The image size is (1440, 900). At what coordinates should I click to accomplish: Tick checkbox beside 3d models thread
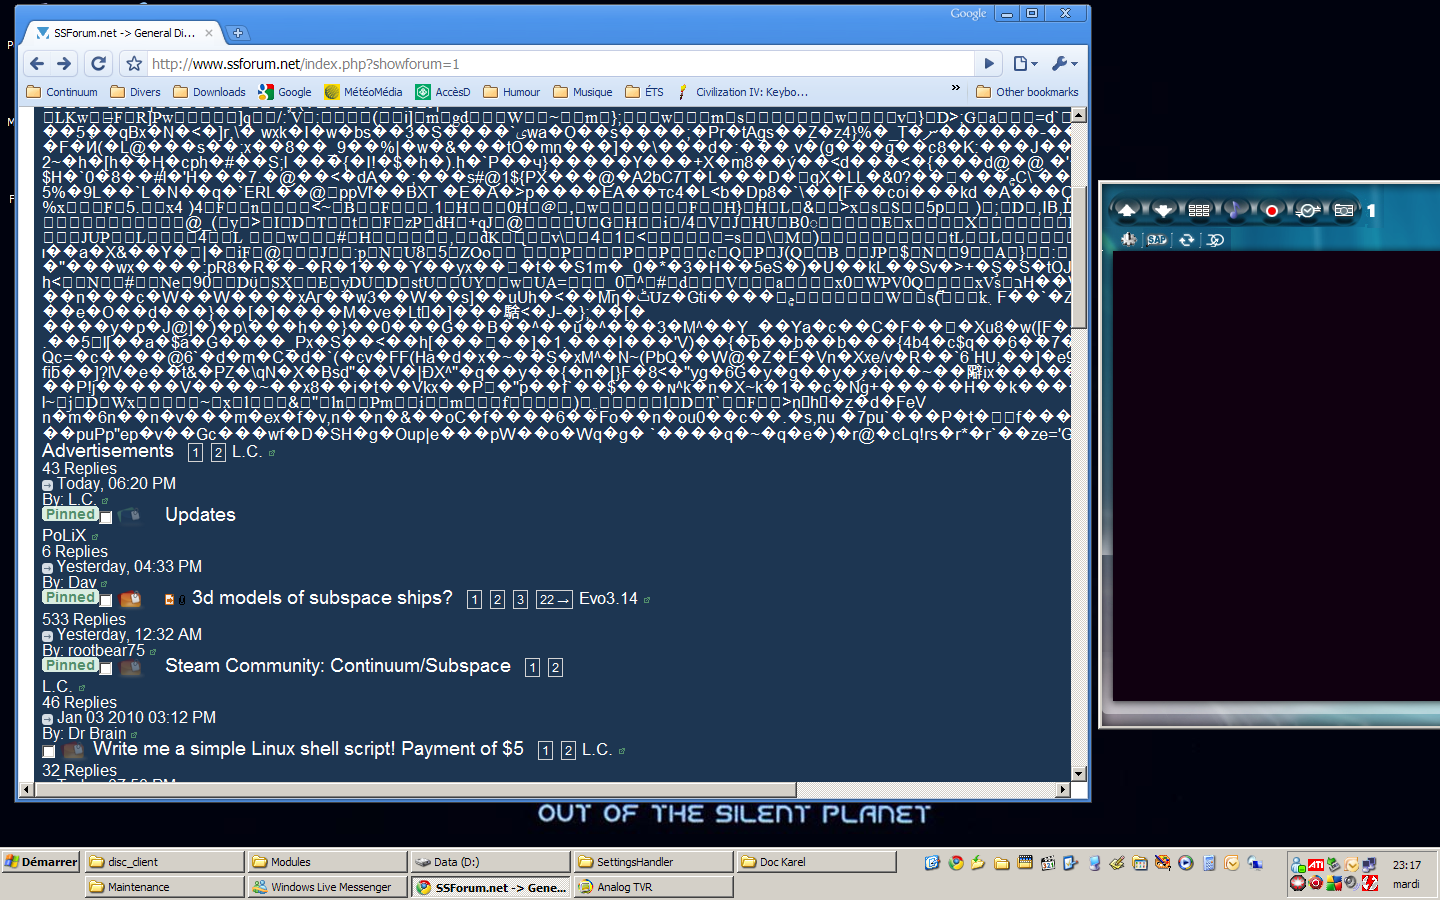pyautogui.click(x=106, y=601)
